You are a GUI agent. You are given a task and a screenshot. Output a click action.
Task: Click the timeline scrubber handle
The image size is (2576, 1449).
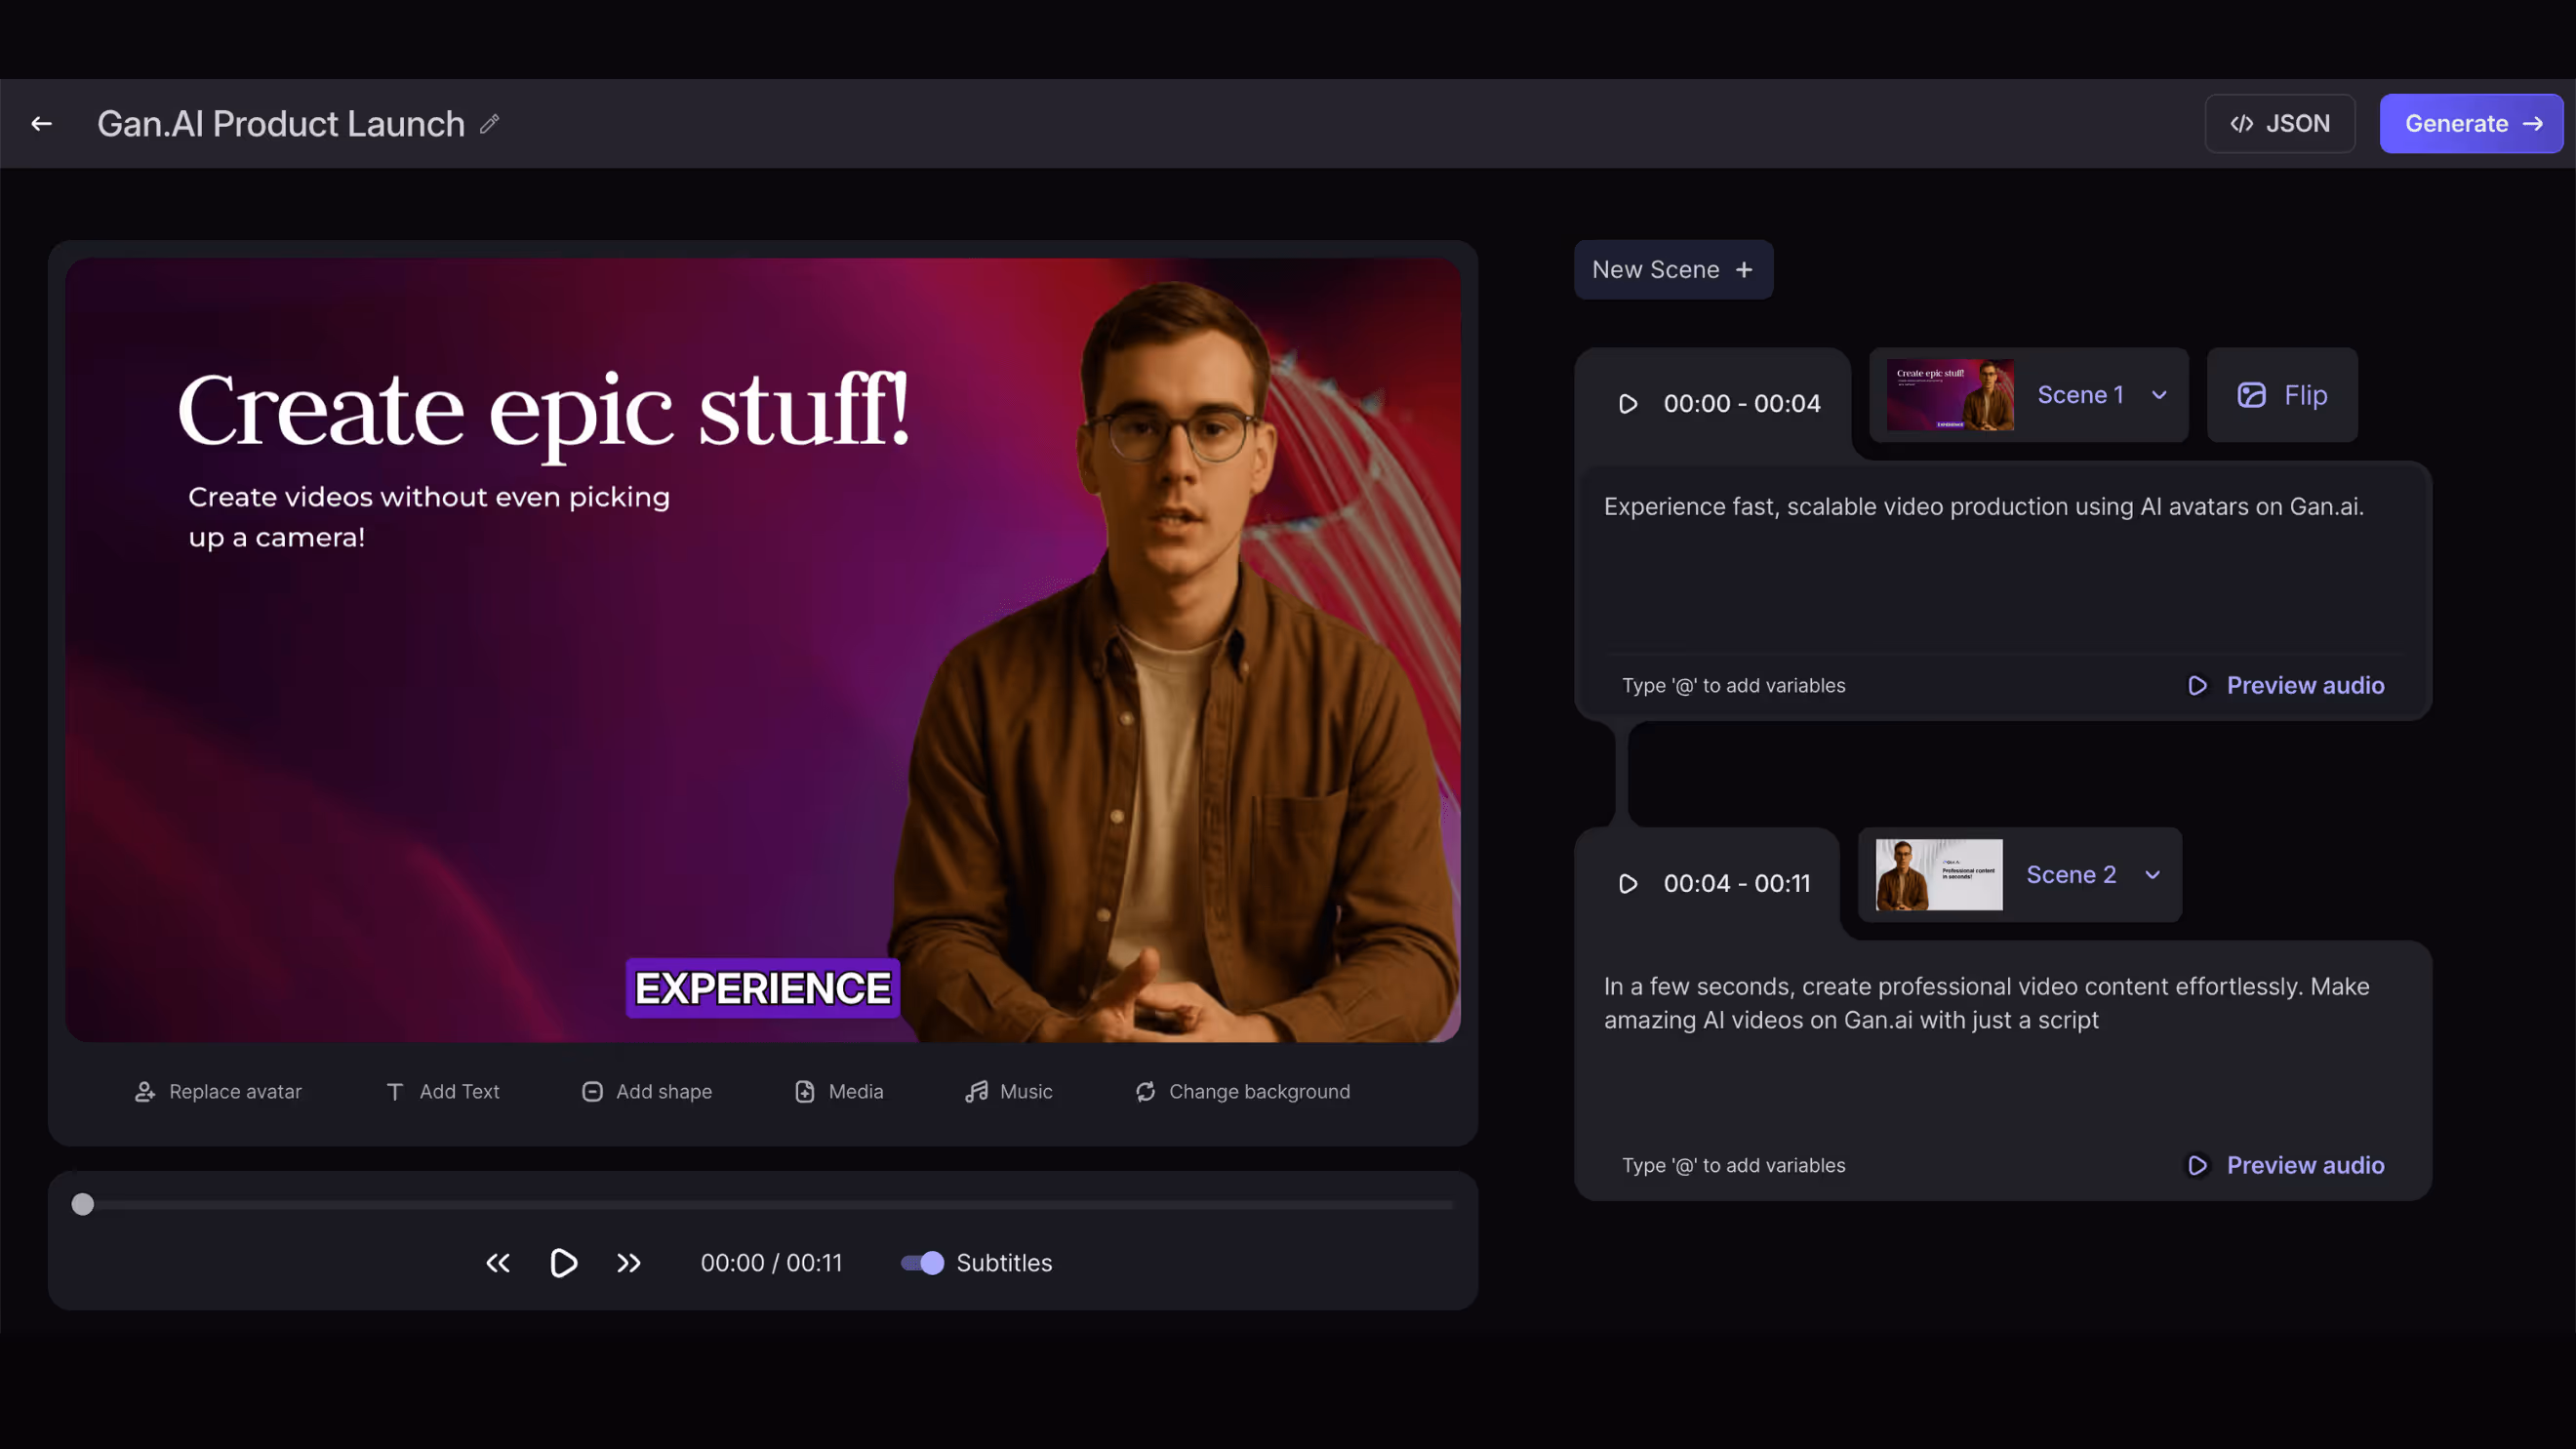click(83, 1205)
